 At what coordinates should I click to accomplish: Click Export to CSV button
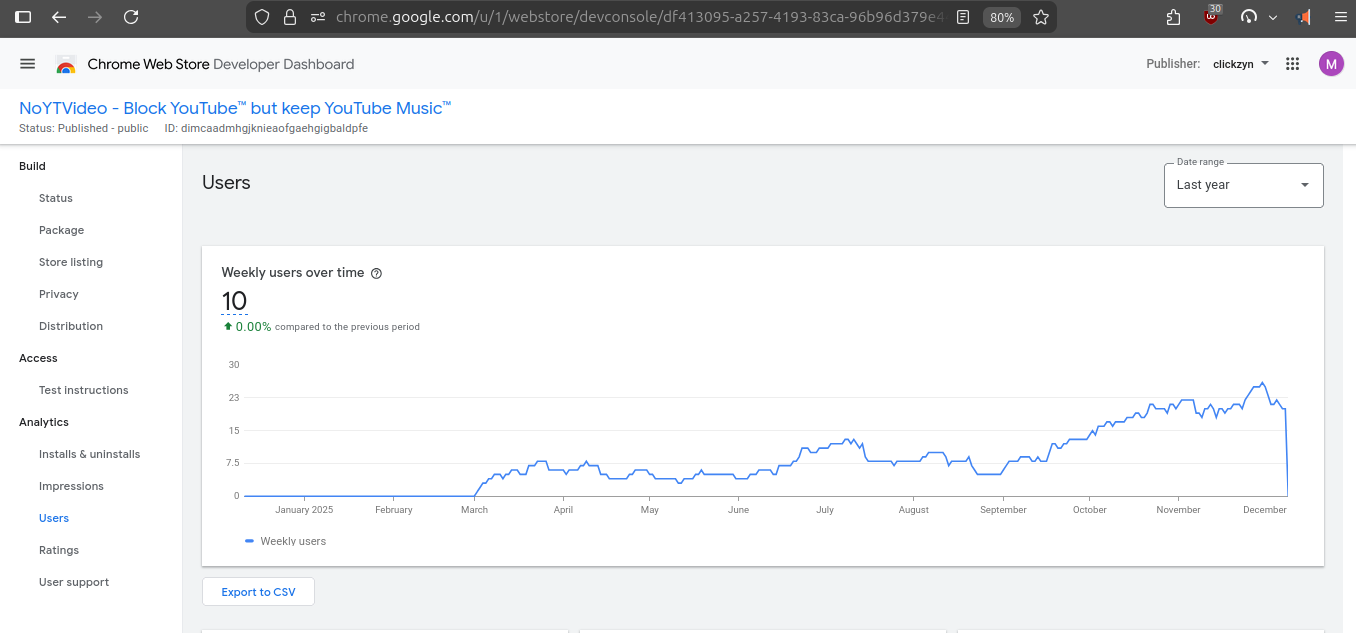(258, 592)
